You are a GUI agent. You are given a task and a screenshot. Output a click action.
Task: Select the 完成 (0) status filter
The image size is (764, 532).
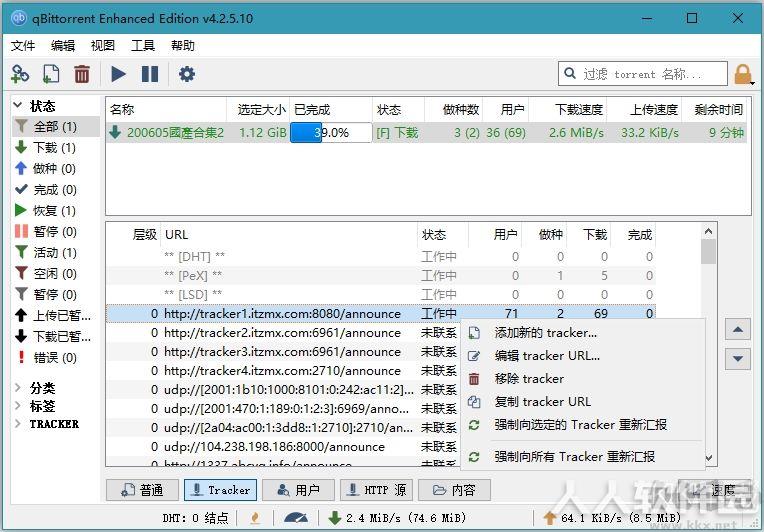point(56,190)
